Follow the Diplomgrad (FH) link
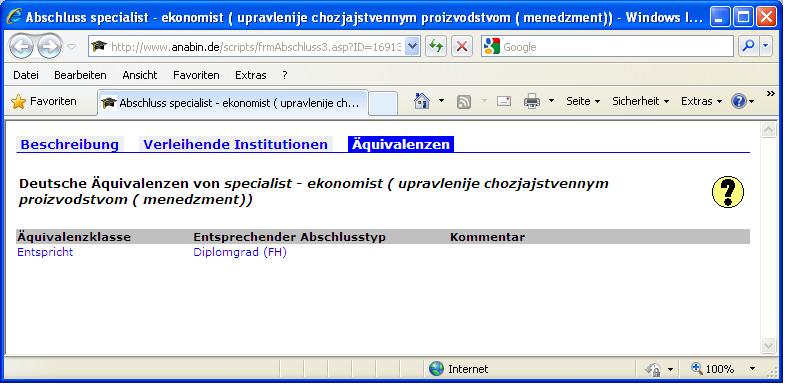Viewport: 785px width, 385px height. click(240, 252)
